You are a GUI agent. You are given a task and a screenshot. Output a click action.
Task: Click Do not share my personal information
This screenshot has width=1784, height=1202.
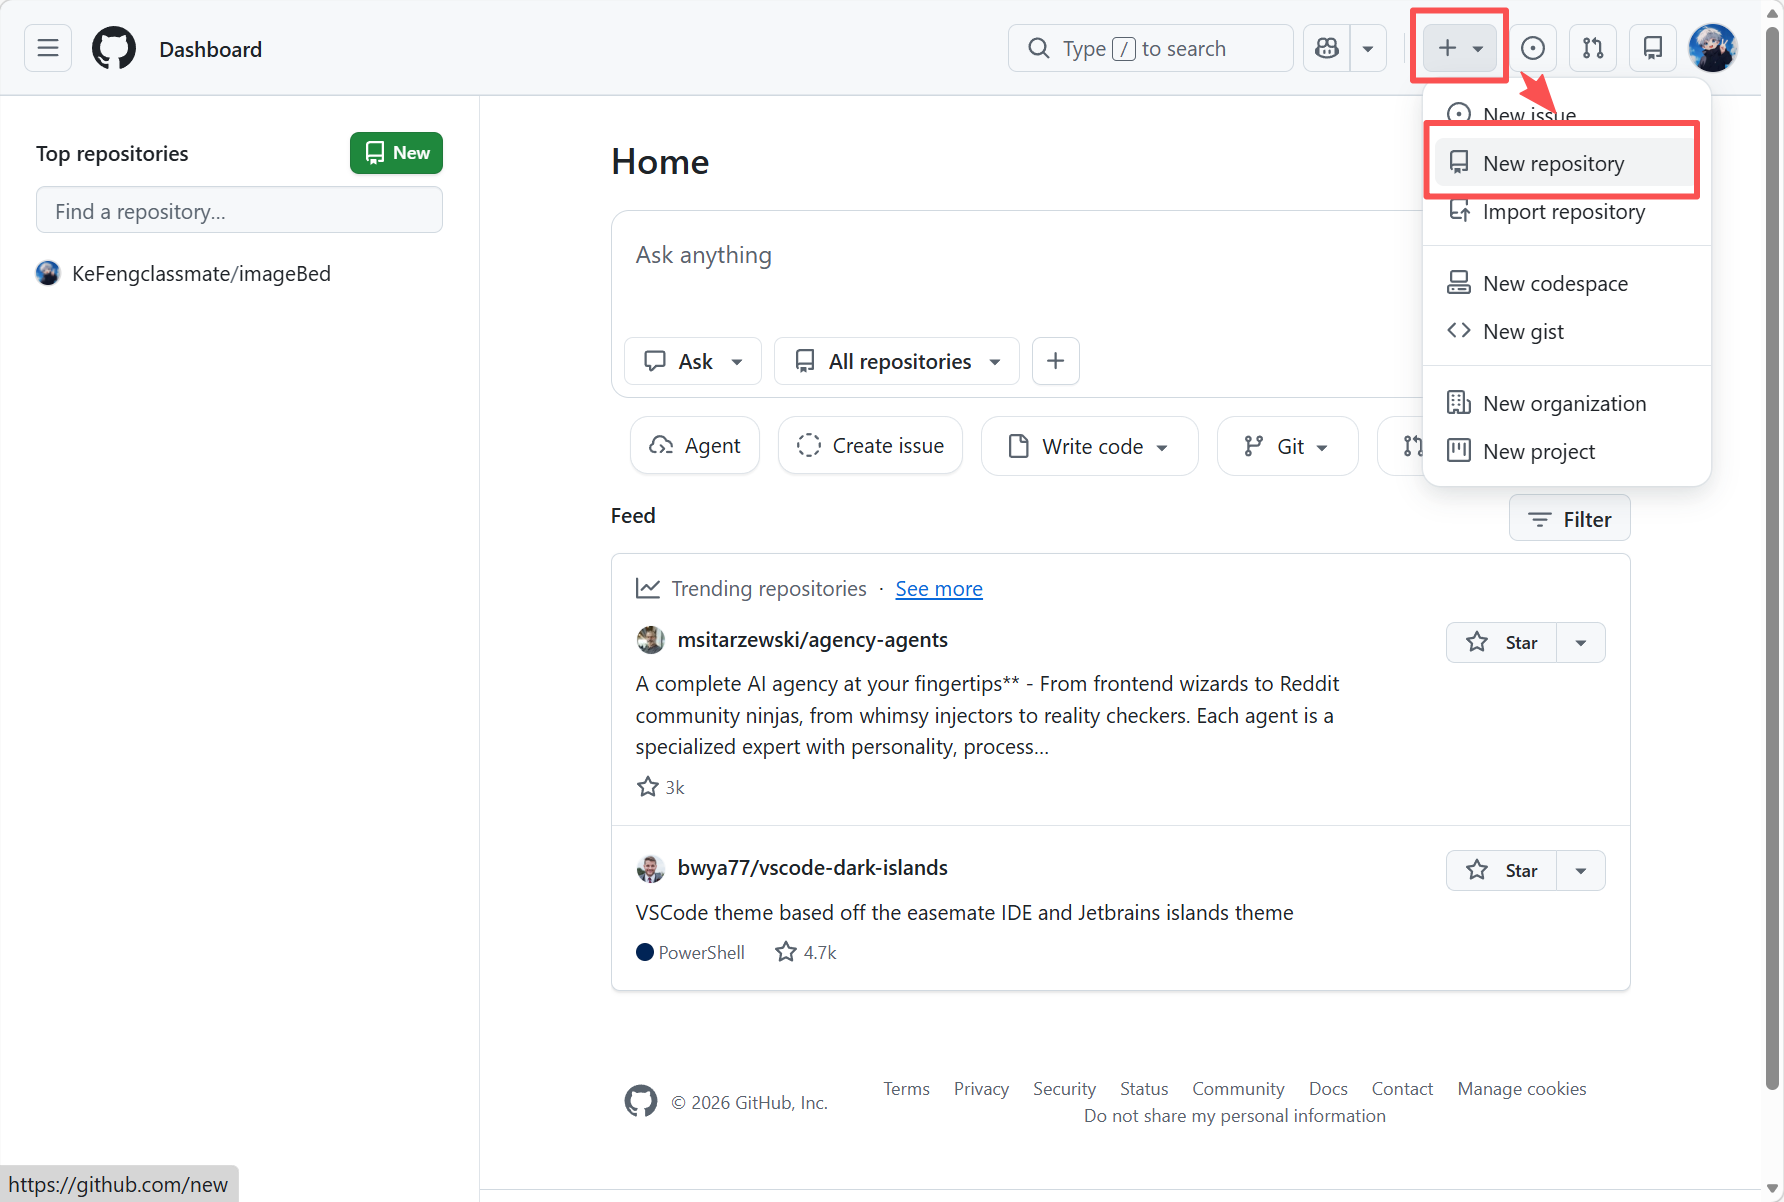1235,1115
